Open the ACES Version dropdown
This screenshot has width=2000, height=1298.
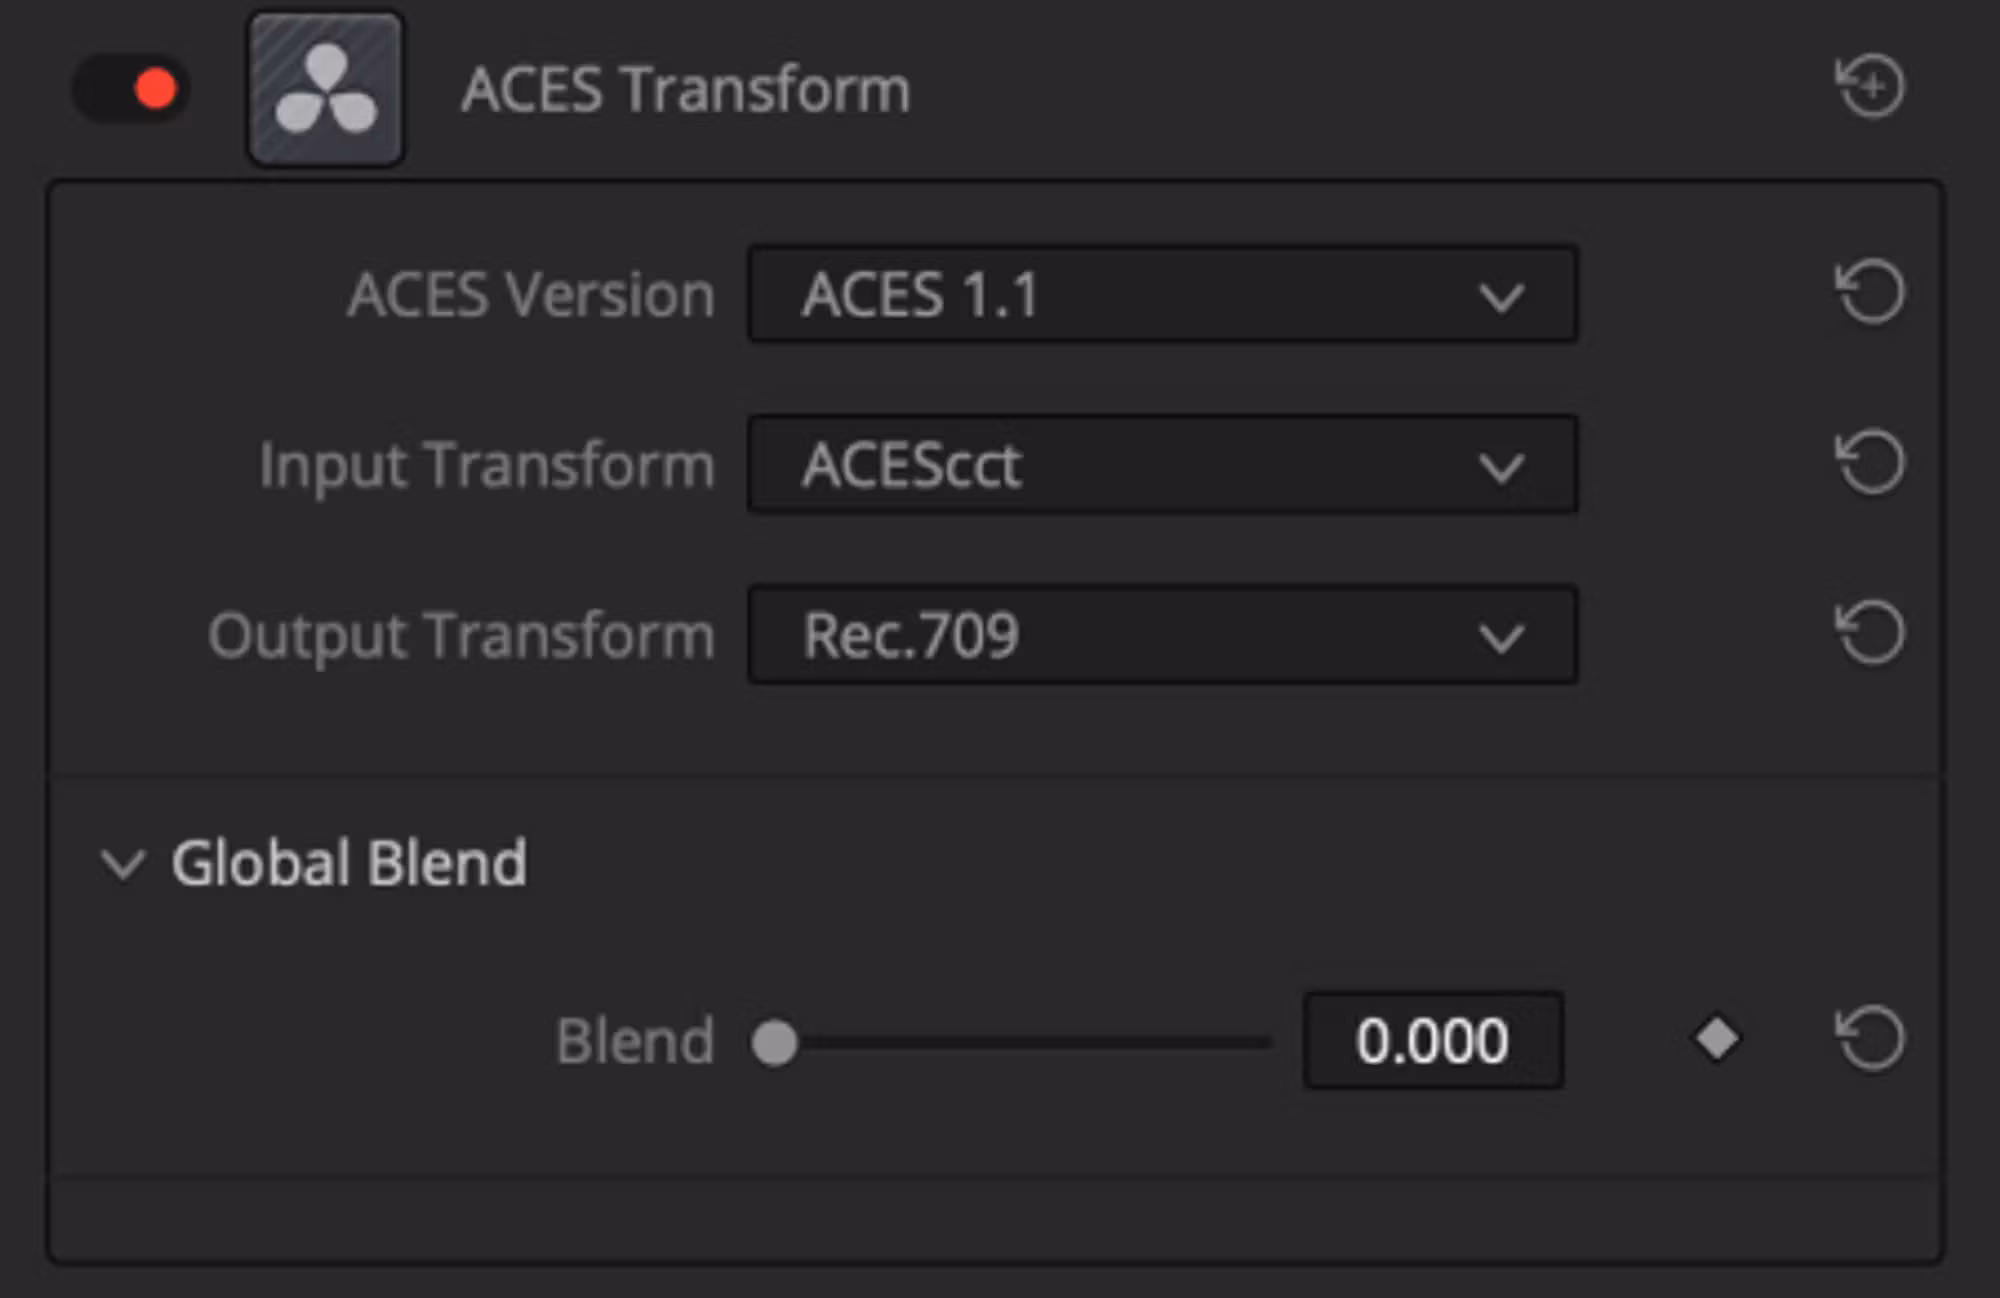tap(1163, 295)
